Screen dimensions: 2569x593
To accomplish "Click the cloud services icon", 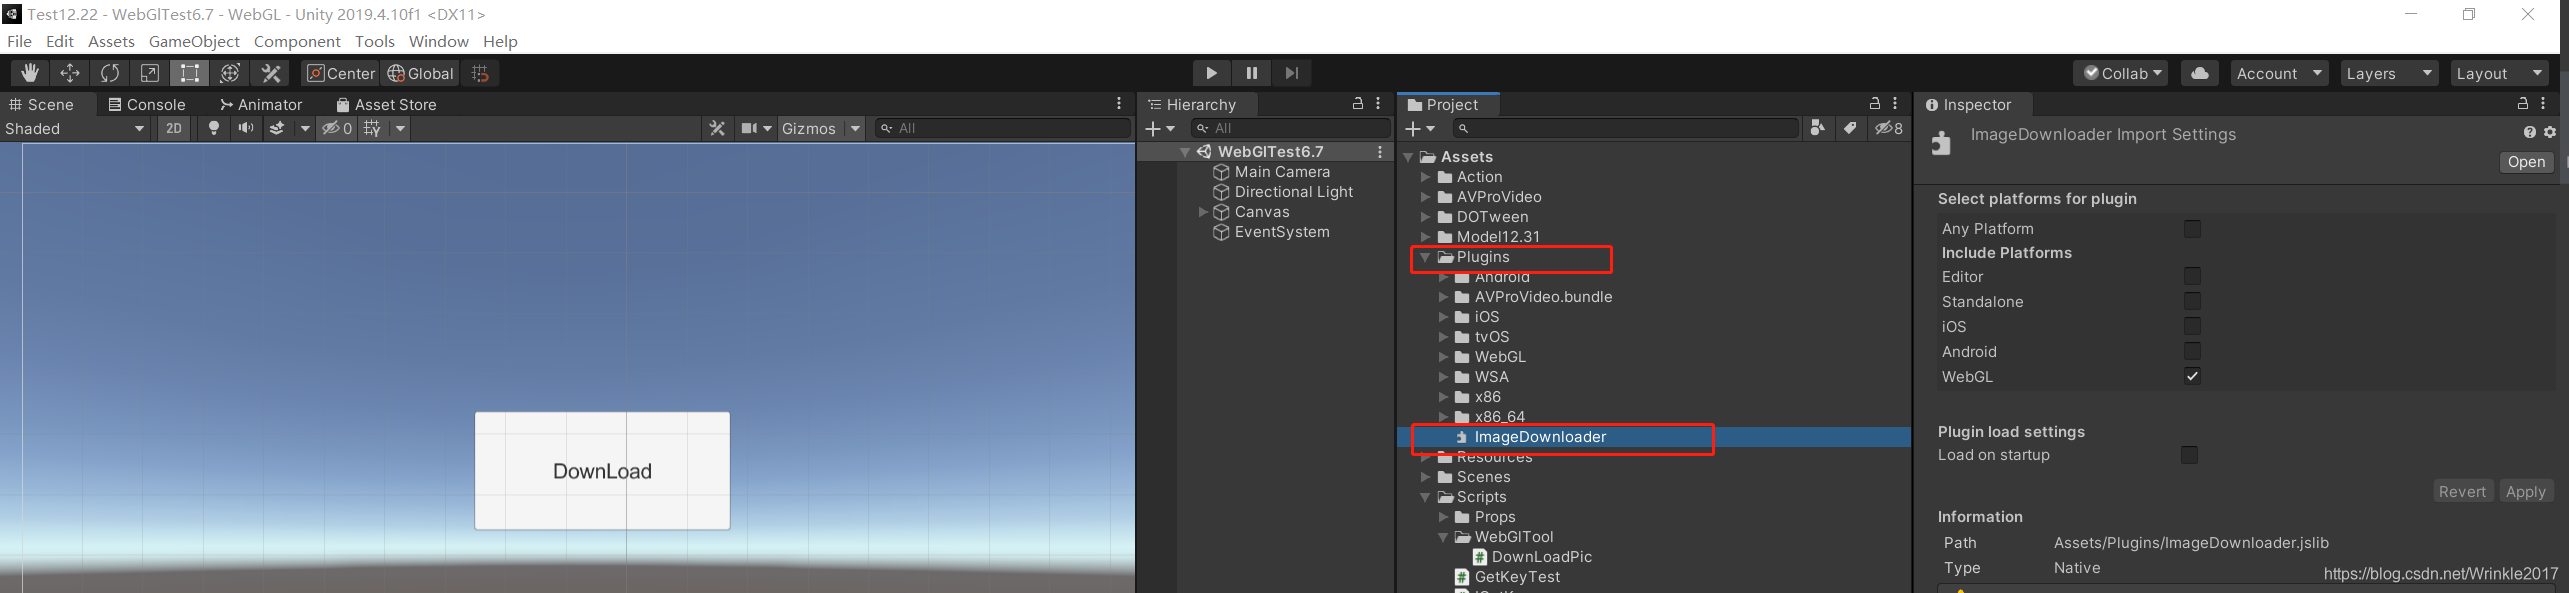I will 2200,73.
